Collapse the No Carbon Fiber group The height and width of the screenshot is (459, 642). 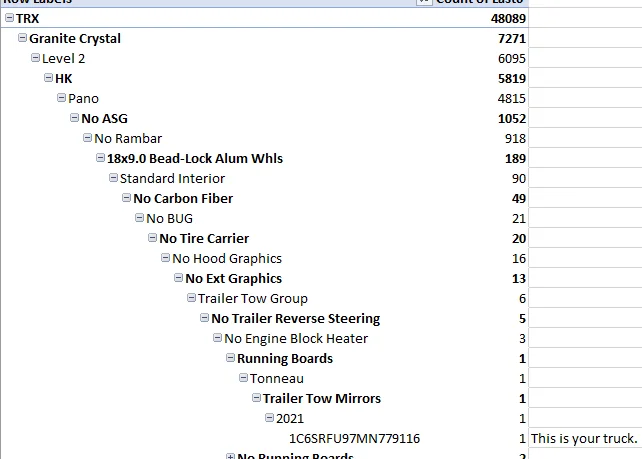tap(127, 198)
